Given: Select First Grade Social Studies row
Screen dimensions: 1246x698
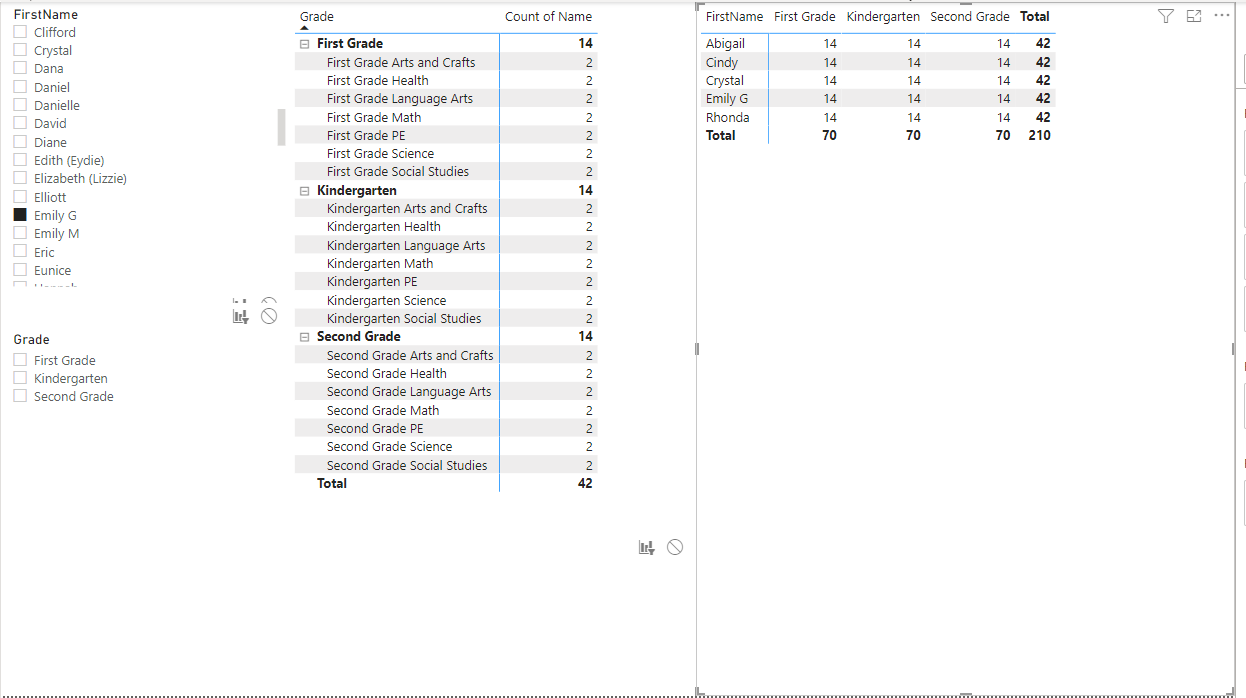Looking at the screenshot, I should 446,172.
